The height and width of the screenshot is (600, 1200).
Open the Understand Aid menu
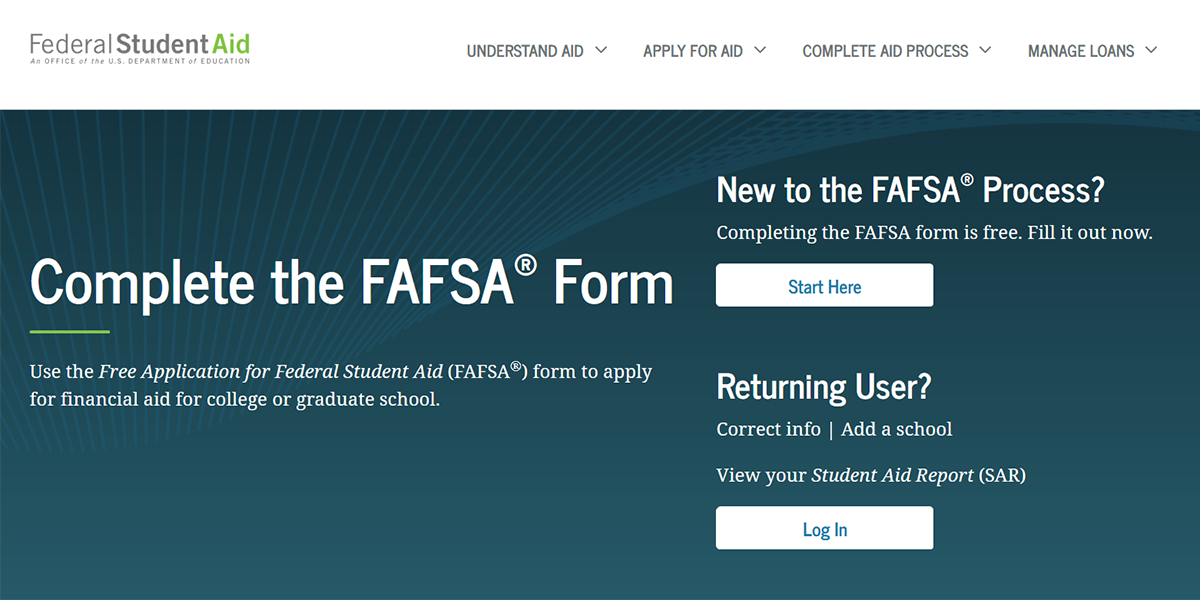pos(525,51)
